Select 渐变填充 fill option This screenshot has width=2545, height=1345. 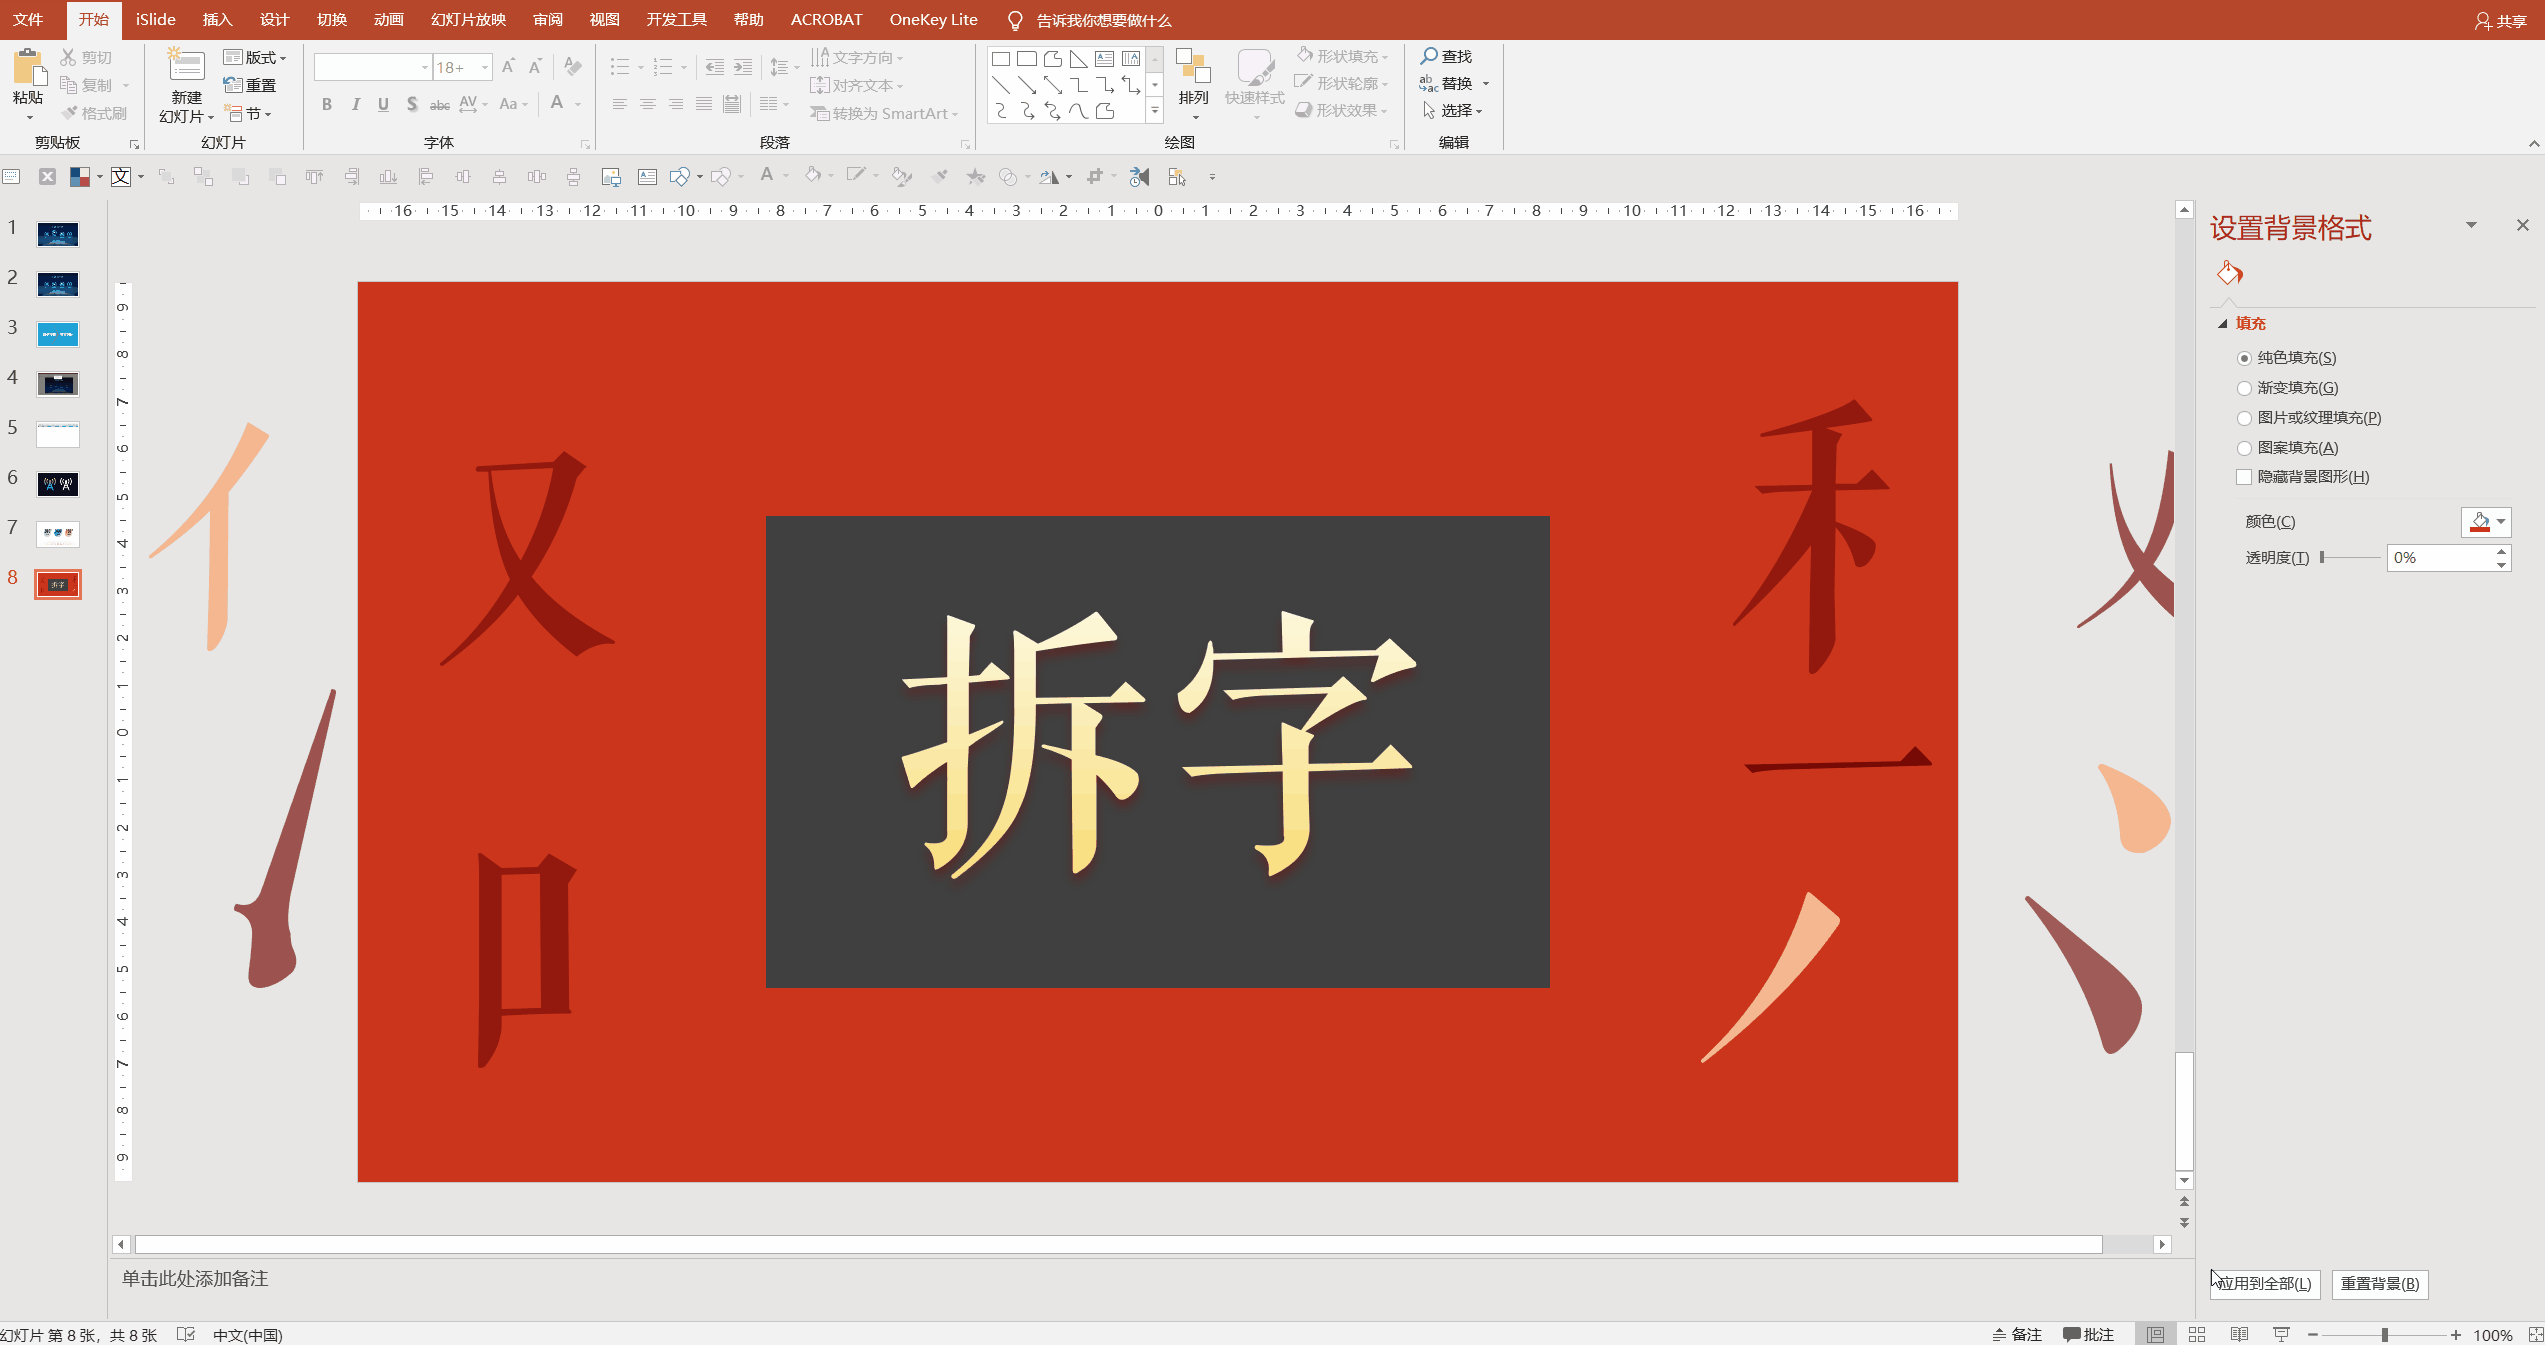click(2245, 387)
